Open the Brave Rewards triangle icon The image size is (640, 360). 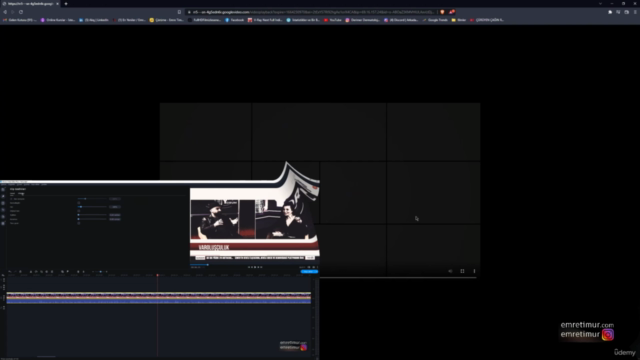(x=451, y=12)
